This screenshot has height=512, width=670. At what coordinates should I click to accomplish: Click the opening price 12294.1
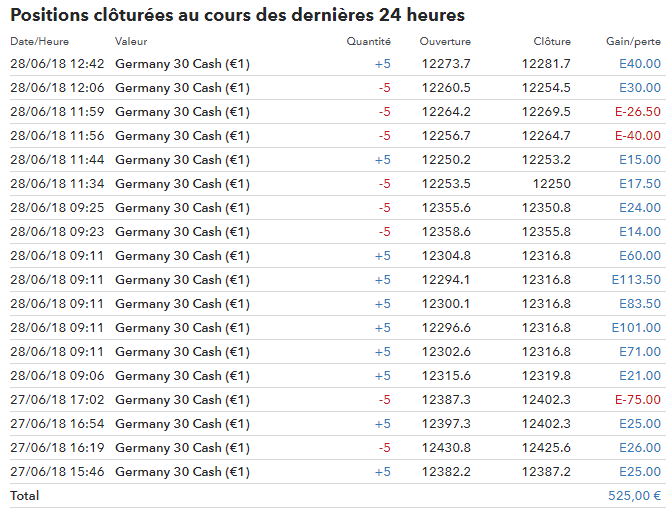(446, 280)
